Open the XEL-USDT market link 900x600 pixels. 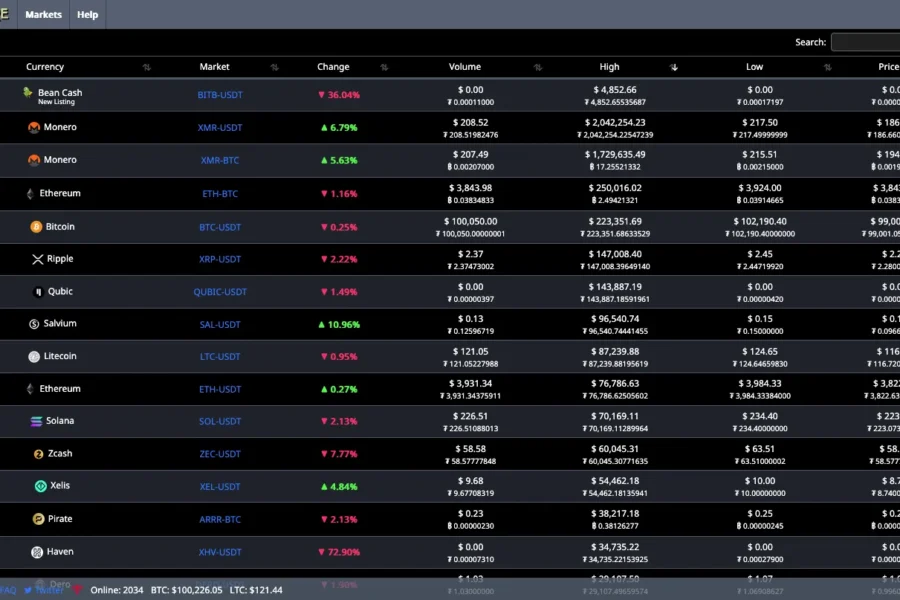pos(220,487)
